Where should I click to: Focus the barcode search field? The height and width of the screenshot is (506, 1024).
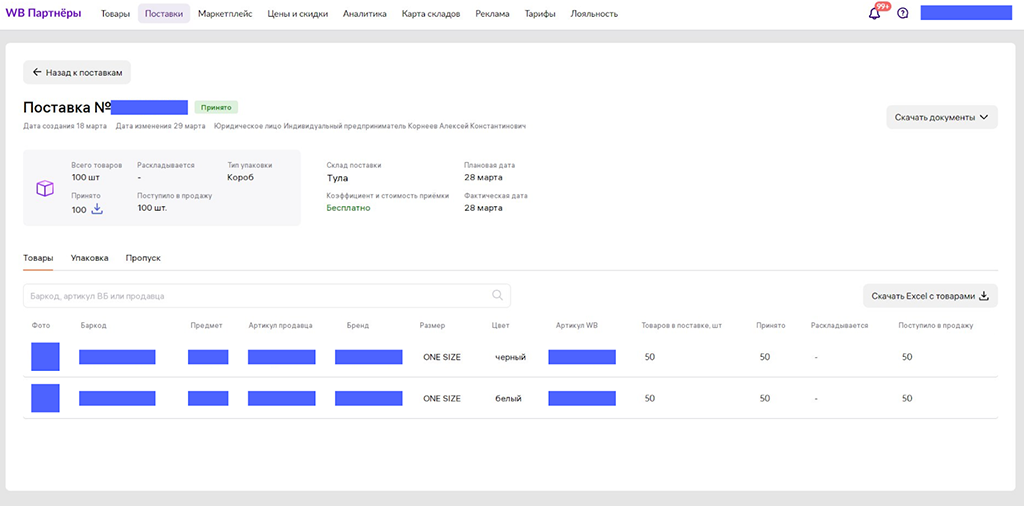point(266,296)
